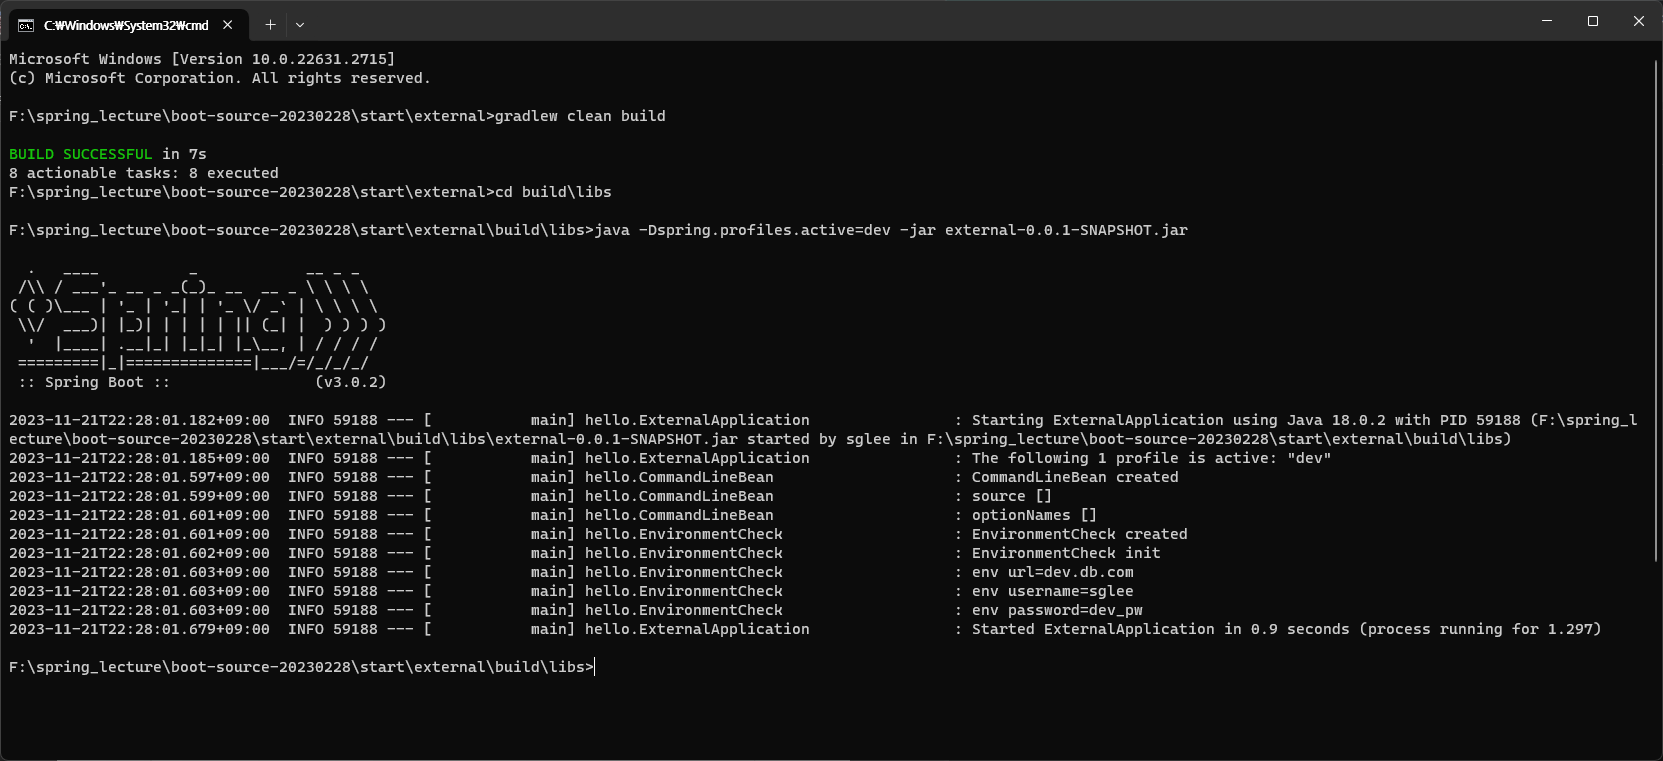Click the vertical scrollbar thumb
Viewport: 1663px width, 761px height.
[1656, 310]
